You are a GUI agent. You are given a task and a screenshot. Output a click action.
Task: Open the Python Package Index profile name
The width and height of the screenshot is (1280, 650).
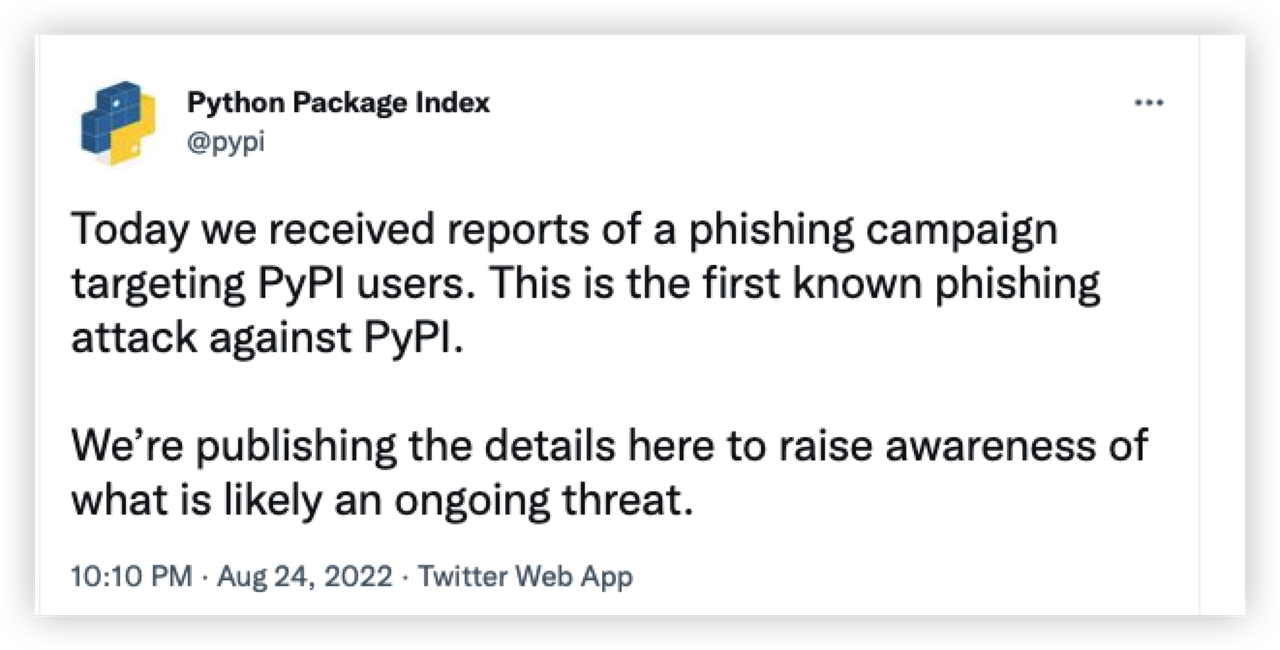pos(338,102)
